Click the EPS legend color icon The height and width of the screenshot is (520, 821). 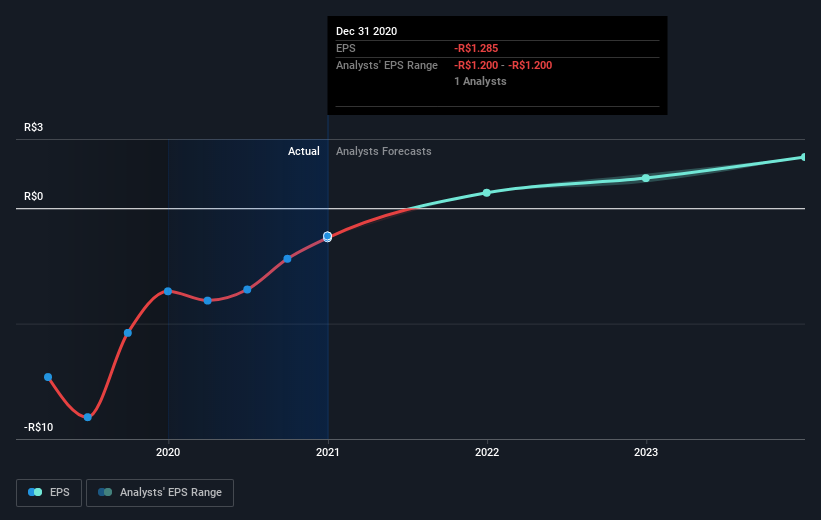coord(35,492)
